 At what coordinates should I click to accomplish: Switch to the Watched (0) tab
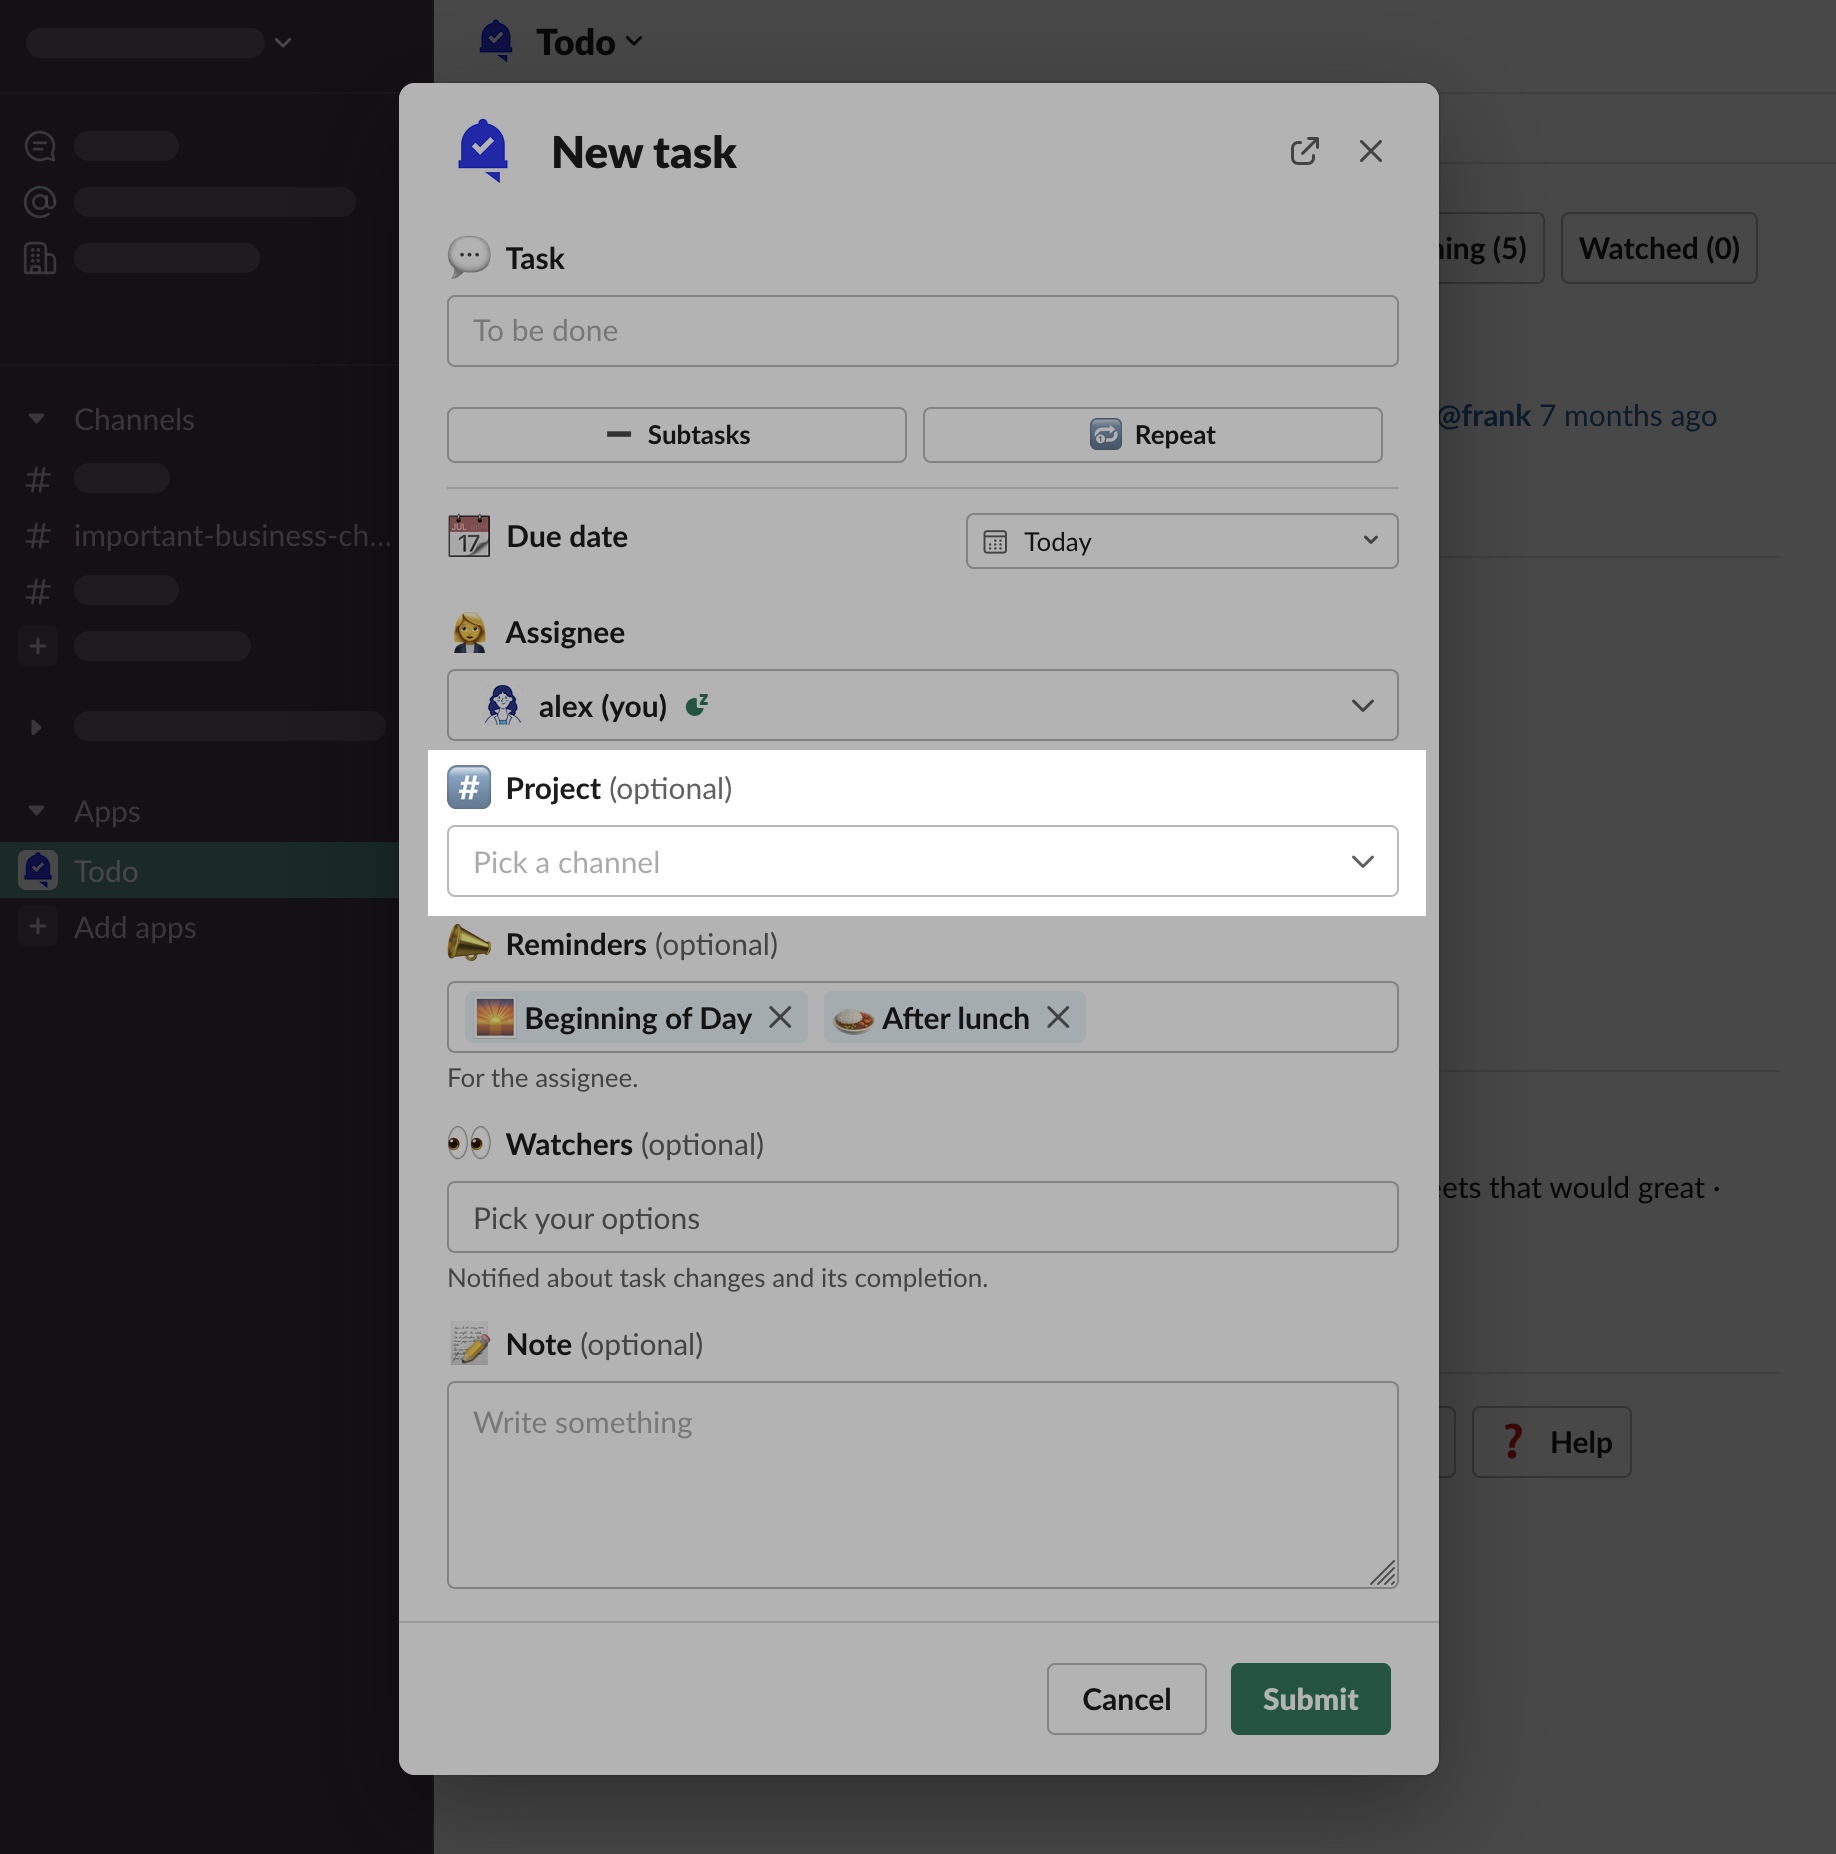click(x=1658, y=248)
